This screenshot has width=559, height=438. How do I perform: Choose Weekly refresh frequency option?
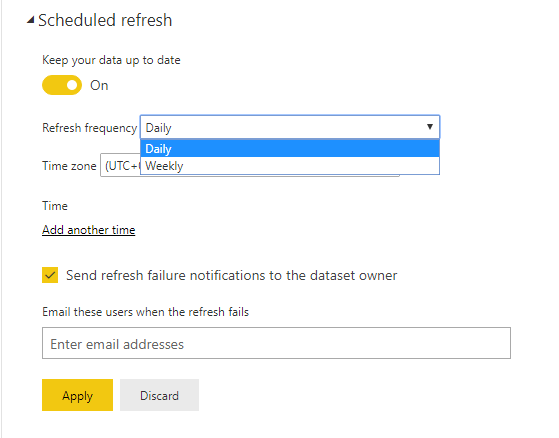290,166
